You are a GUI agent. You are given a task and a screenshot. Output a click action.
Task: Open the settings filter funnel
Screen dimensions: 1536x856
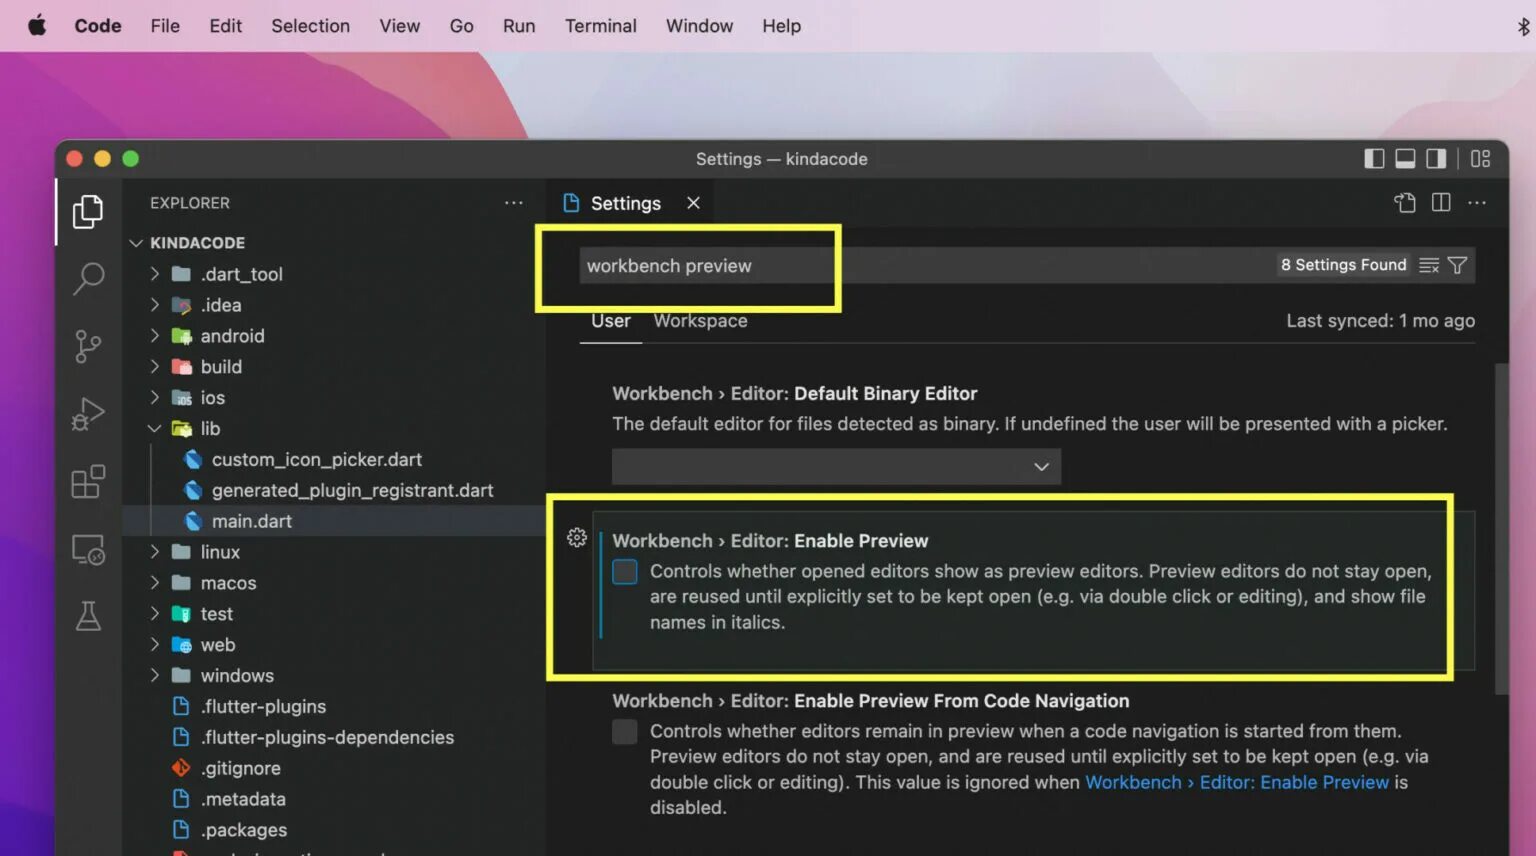[x=1457, y=265]
